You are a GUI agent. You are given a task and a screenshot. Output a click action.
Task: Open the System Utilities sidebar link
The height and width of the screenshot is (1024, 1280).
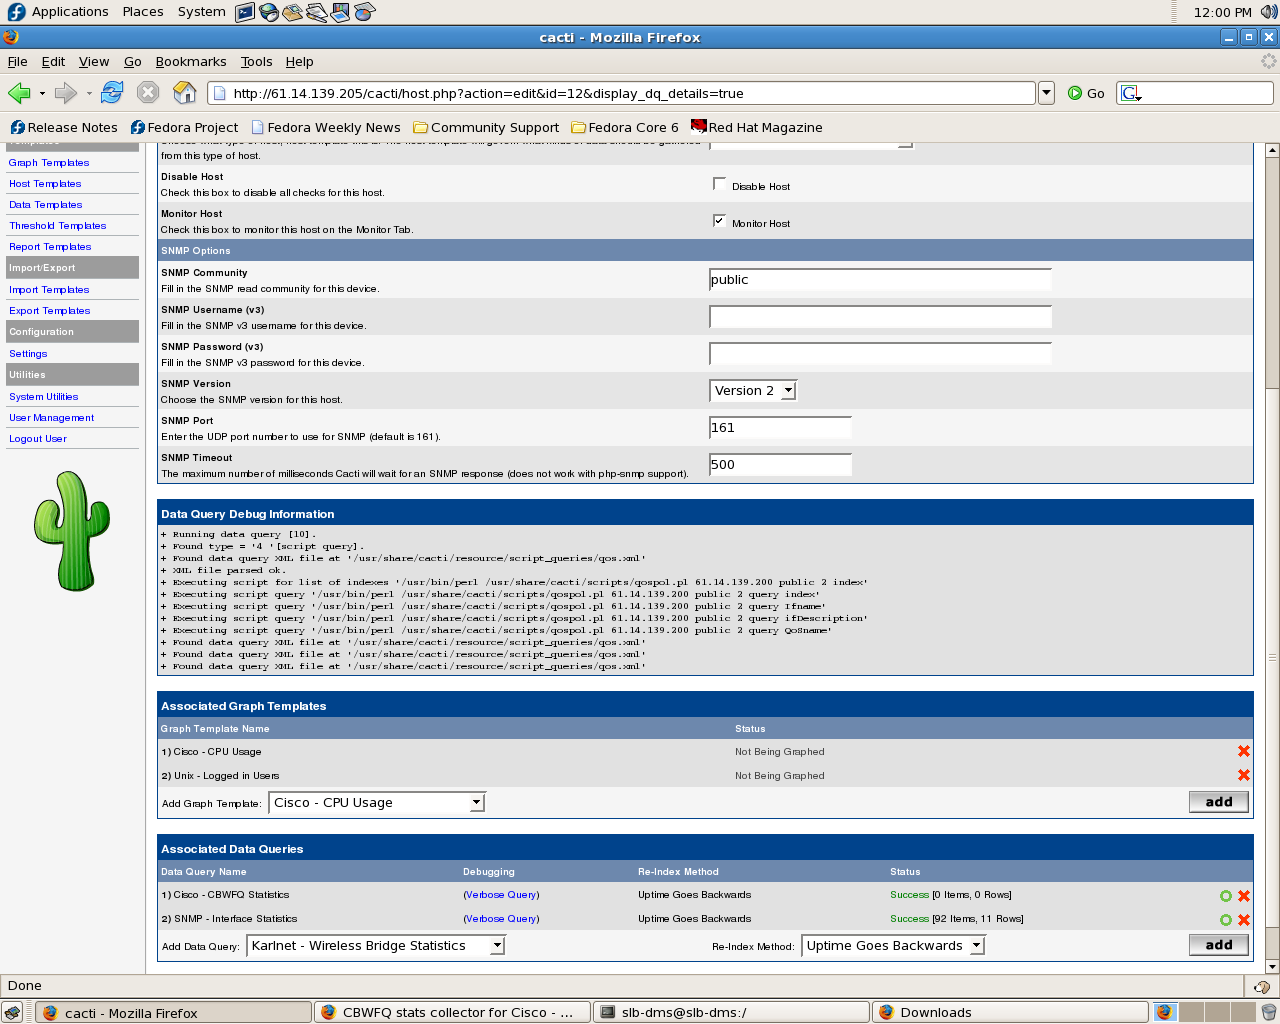[x=43, y=397]
